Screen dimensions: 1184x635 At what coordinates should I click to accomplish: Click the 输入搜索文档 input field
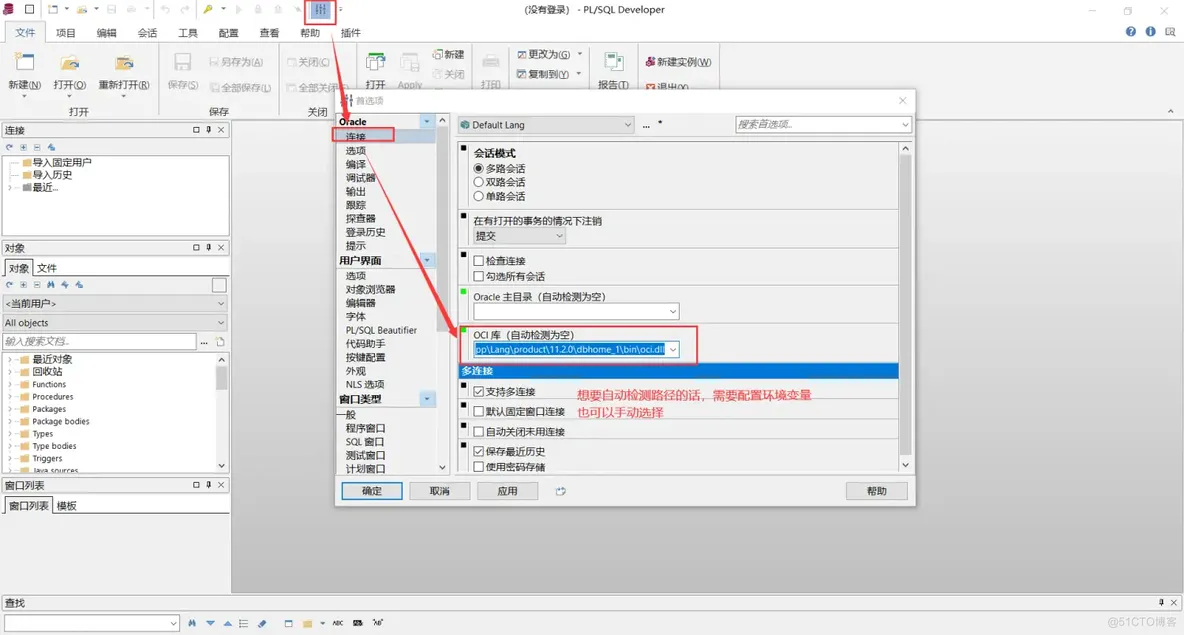100,341
